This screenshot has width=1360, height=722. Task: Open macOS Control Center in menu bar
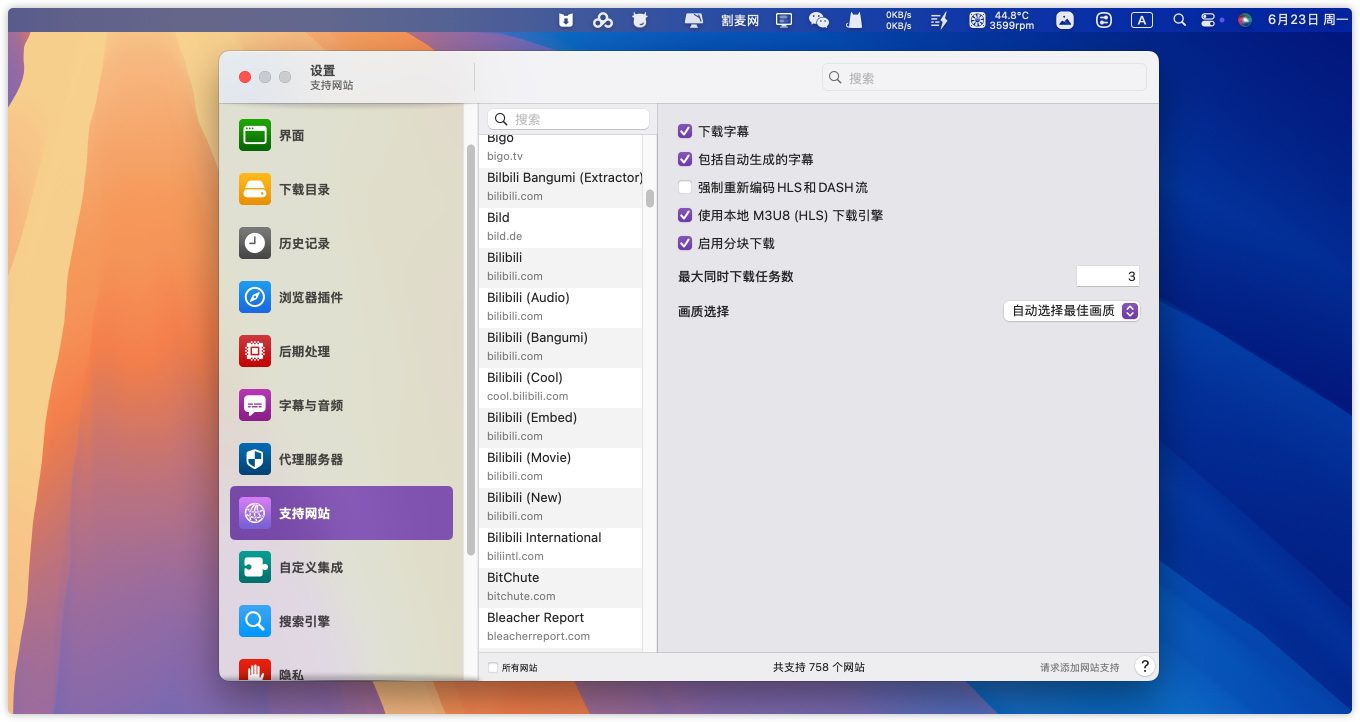point(1208,20)
